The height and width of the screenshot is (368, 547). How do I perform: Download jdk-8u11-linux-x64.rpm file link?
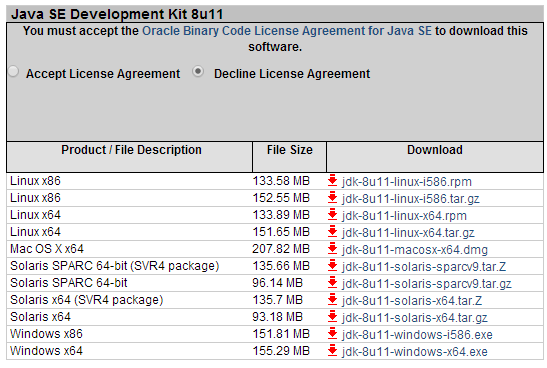point(404,216)
